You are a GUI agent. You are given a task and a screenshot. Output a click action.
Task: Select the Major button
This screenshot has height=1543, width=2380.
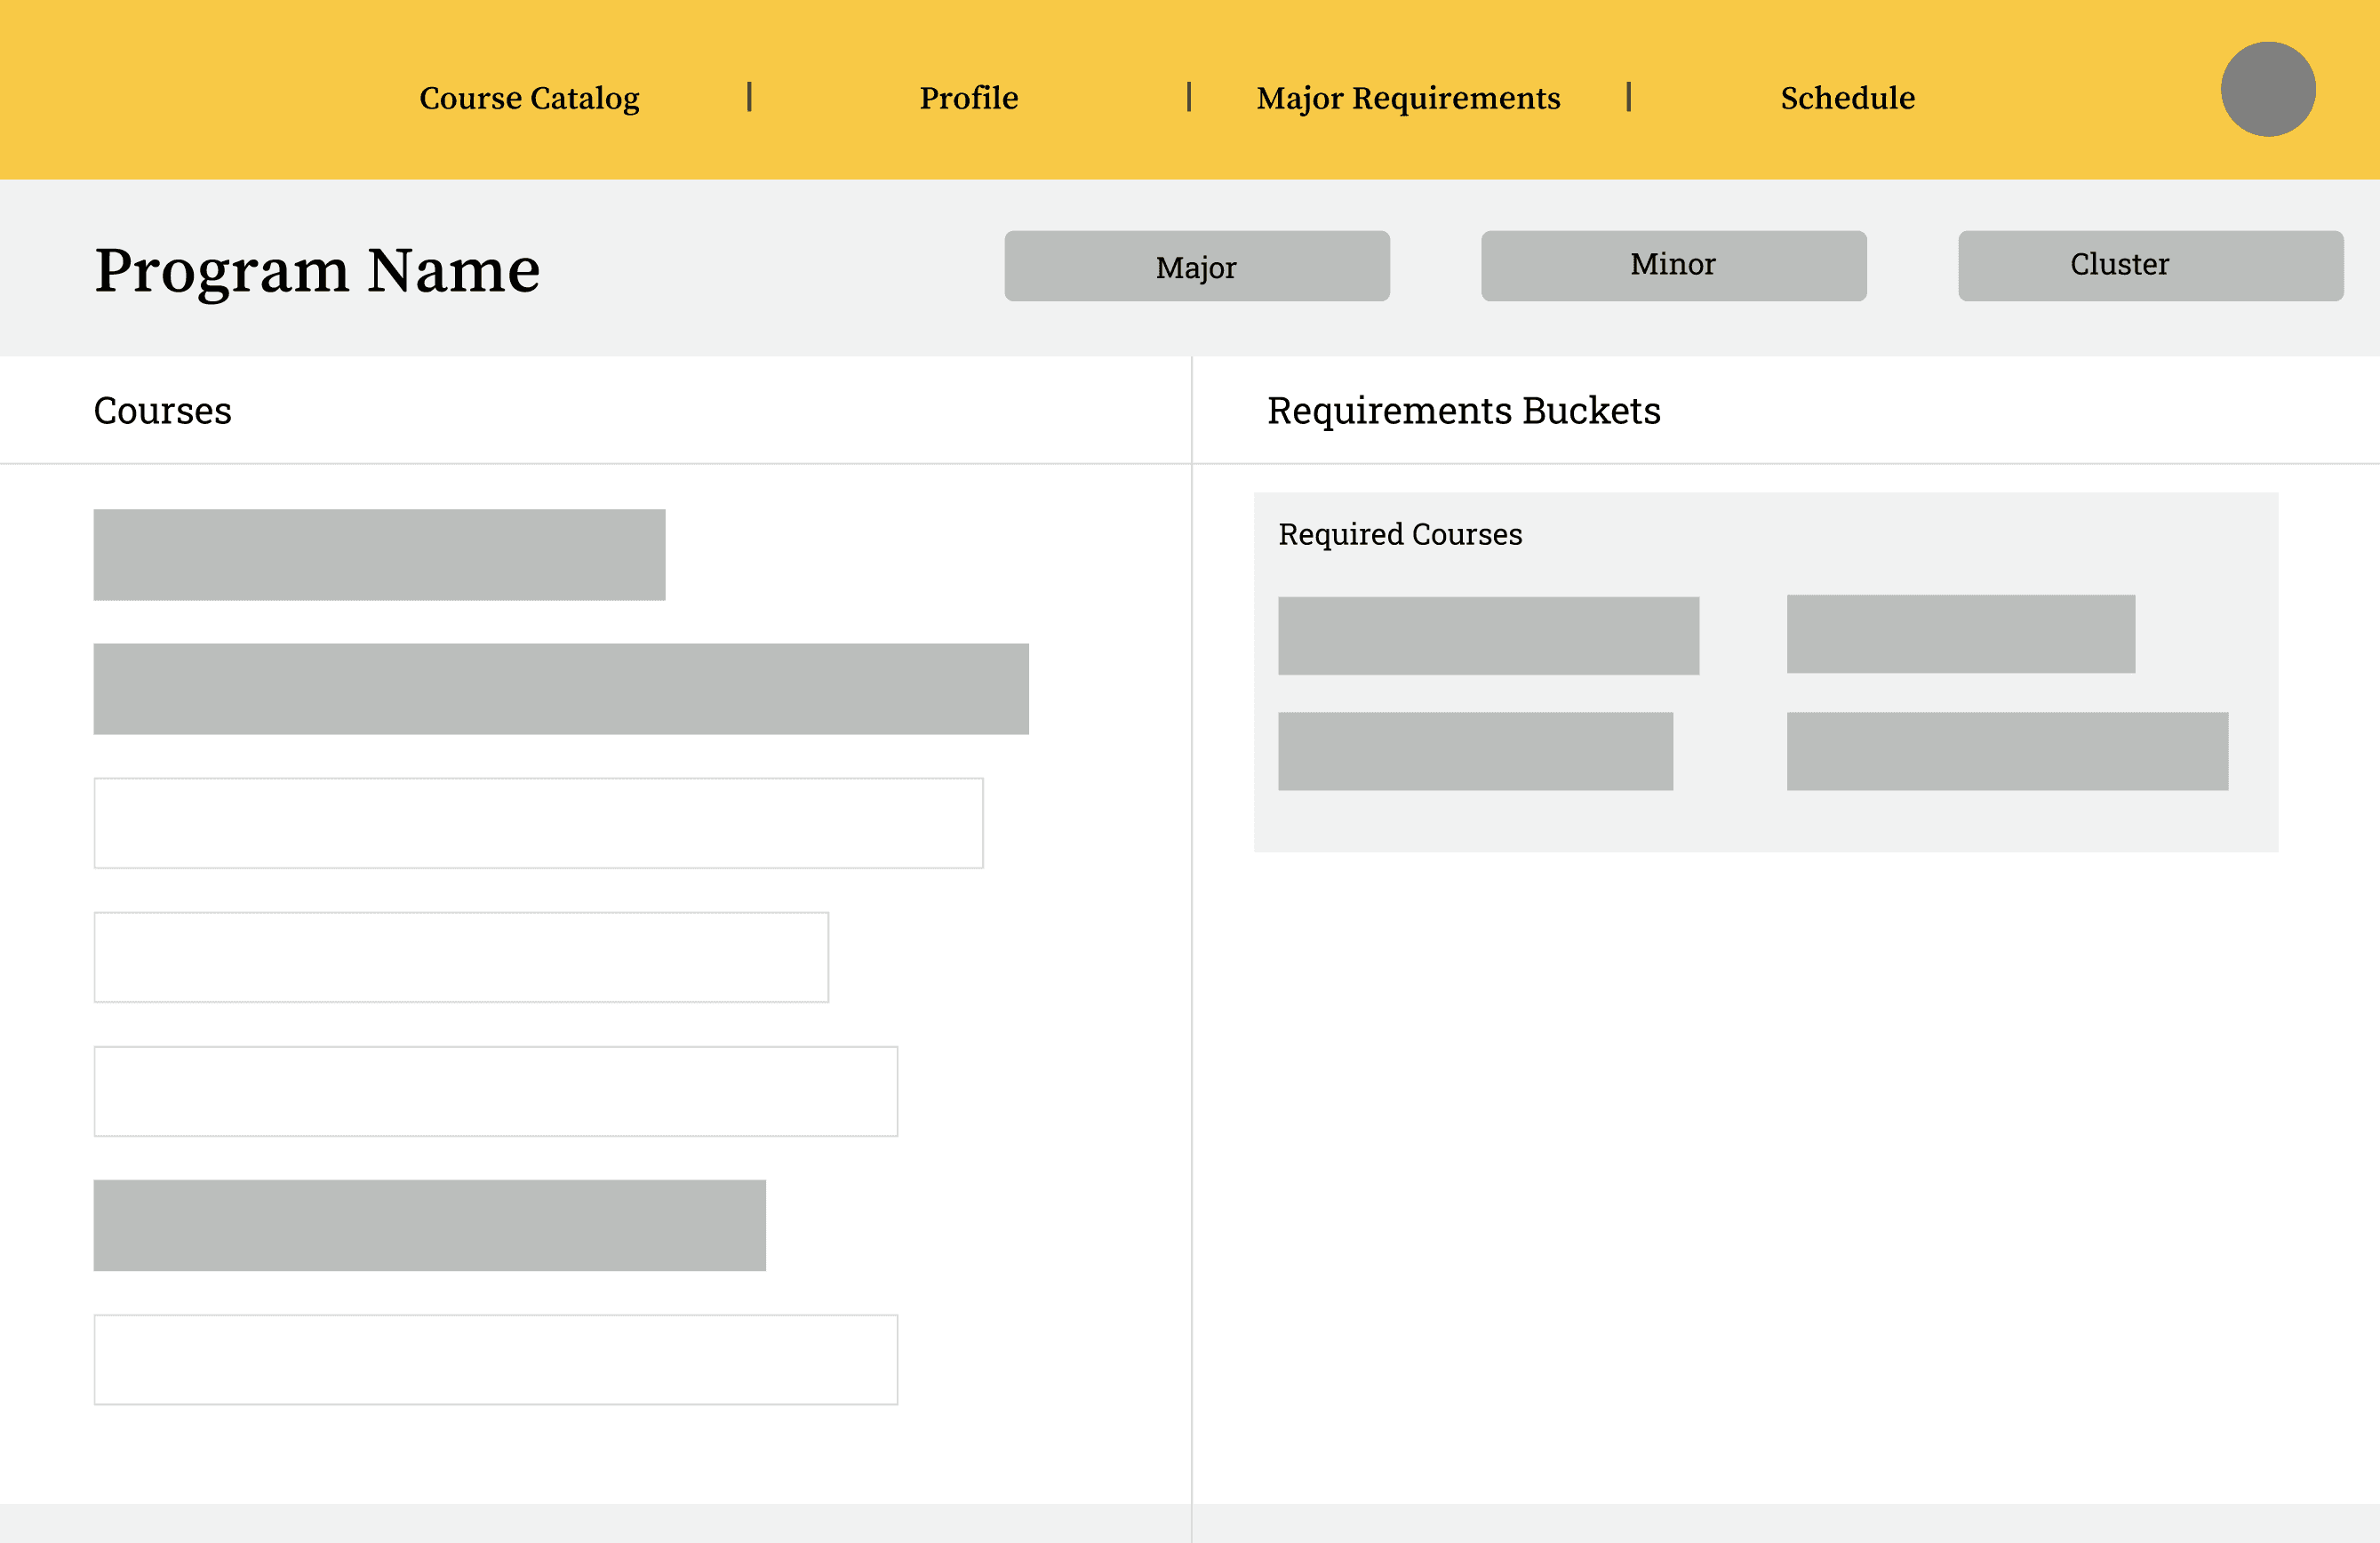pos(1196,266)
